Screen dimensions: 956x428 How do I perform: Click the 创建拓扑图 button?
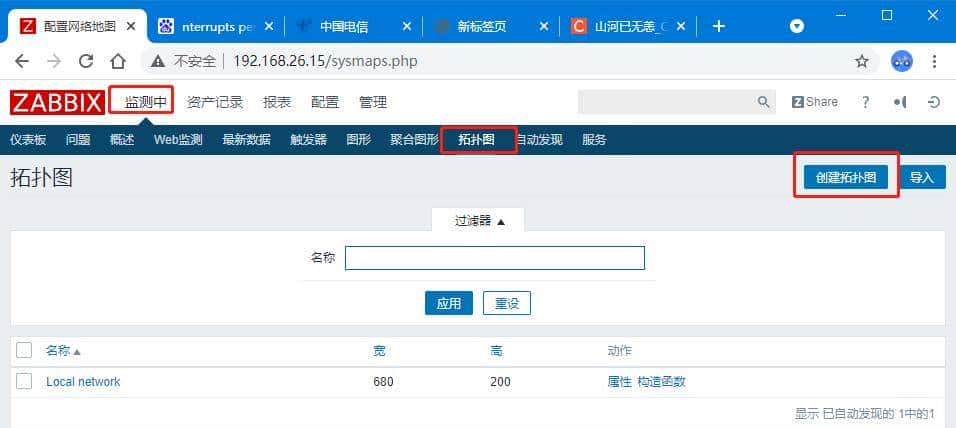coord(846,177)
